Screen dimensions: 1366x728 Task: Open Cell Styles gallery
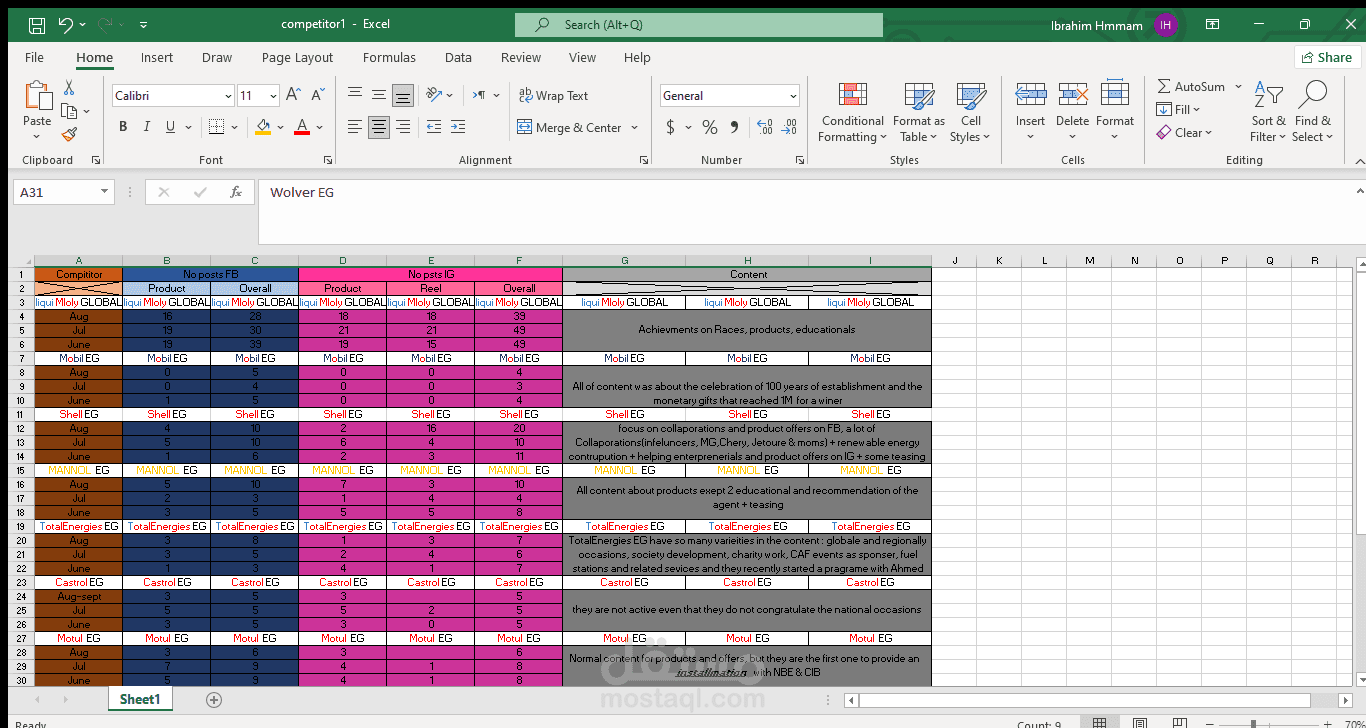tap(970, 112)
